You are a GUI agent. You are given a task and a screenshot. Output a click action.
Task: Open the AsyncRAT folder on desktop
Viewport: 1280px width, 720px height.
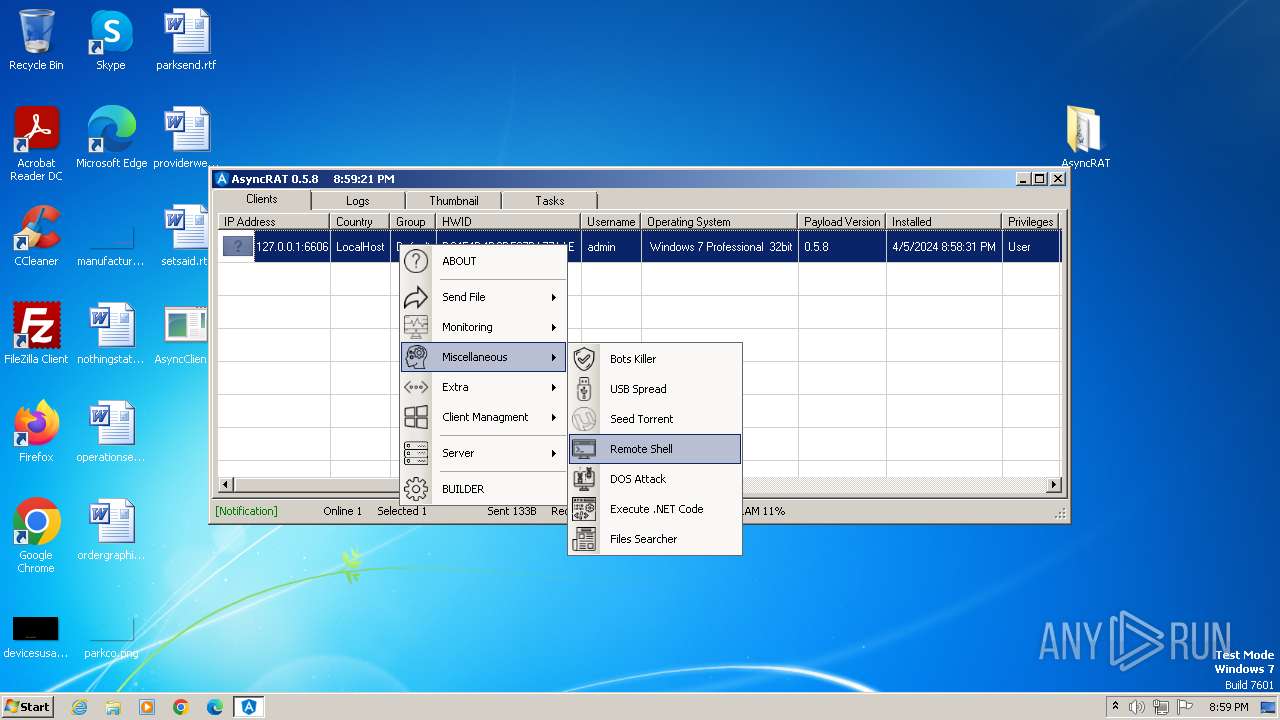(1085, 137)
